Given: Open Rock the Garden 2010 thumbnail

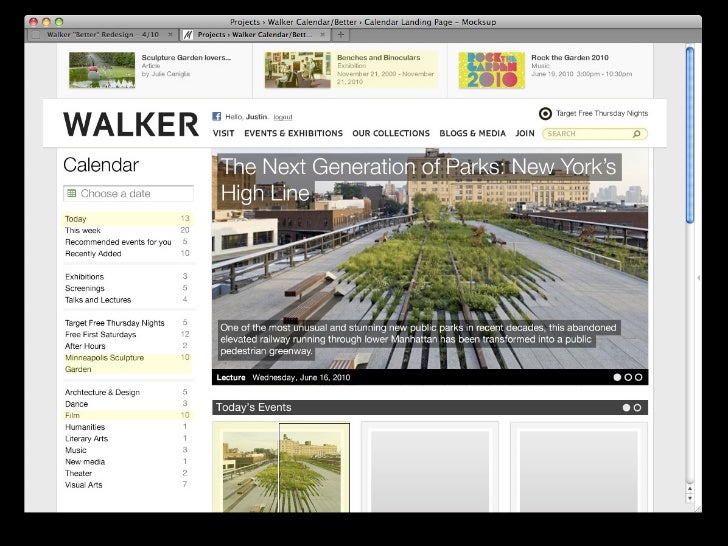Looking at the screenshot, I should 492,70.
